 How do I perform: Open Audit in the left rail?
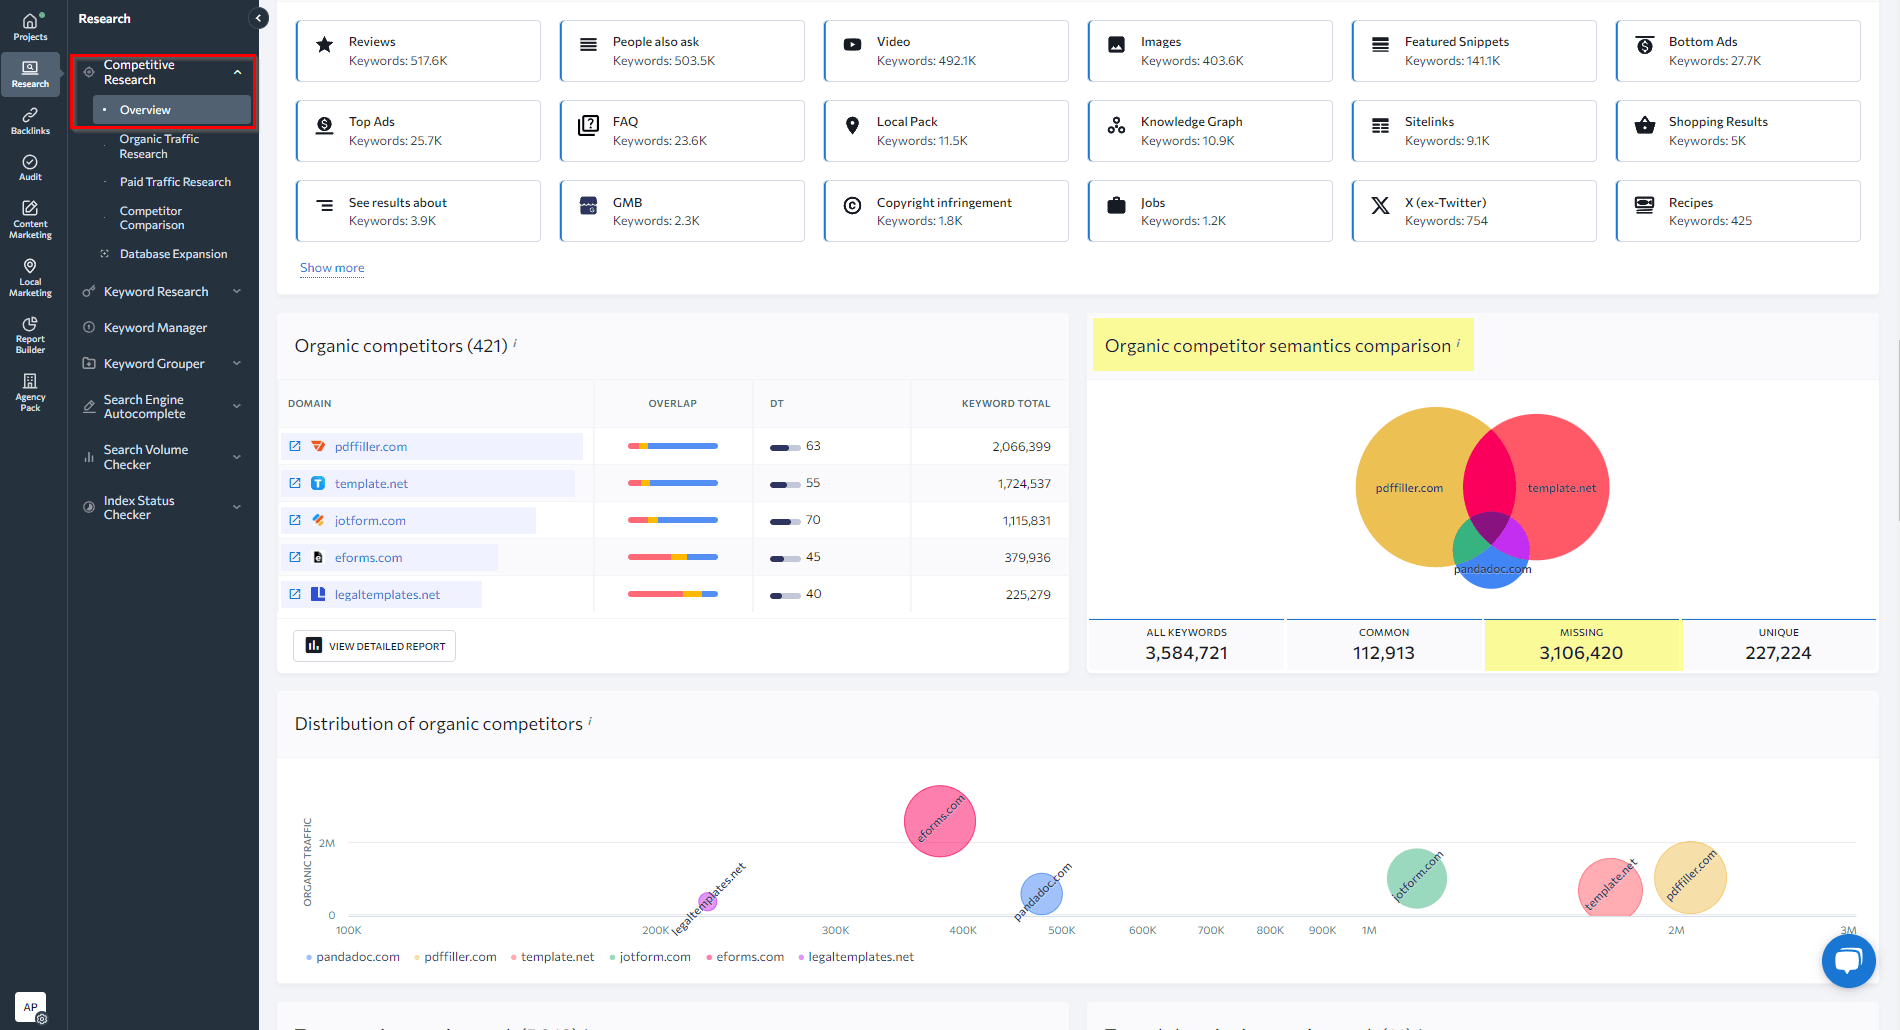tap(30, 168)
